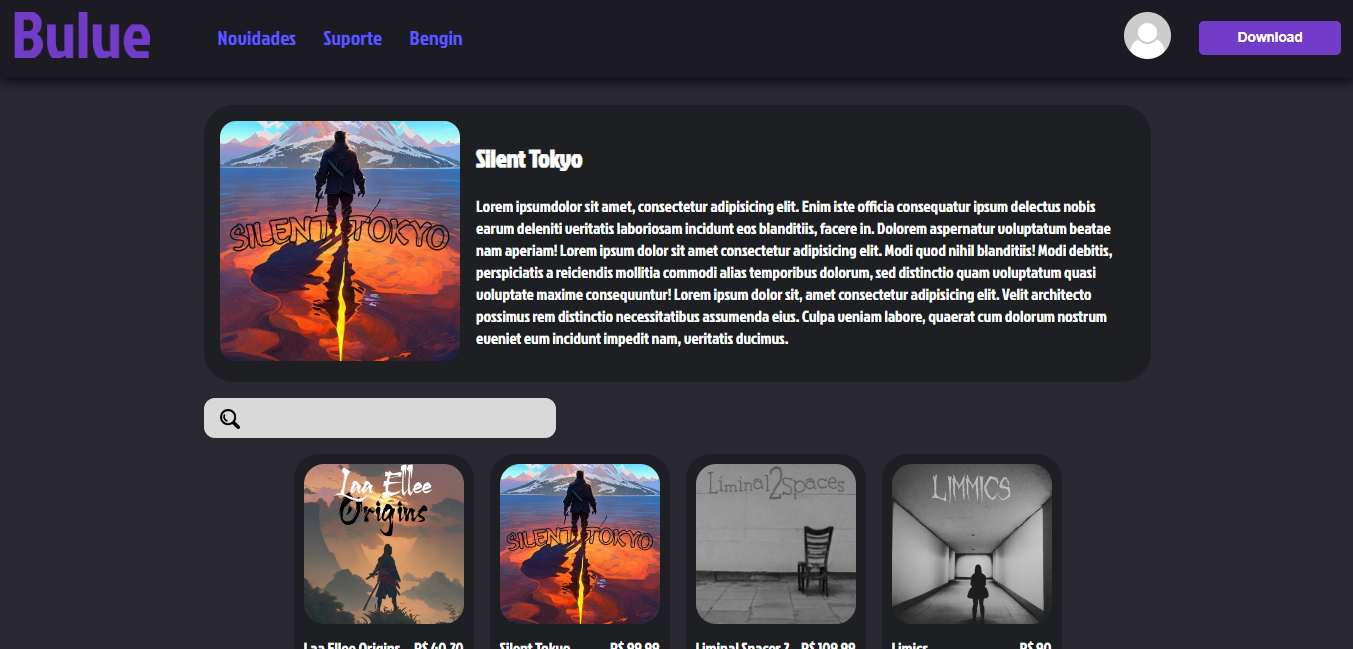Go to the Suporte page
Image resolution: width=1353 pixels, height=649 pixels.
(x=352, y=39)
